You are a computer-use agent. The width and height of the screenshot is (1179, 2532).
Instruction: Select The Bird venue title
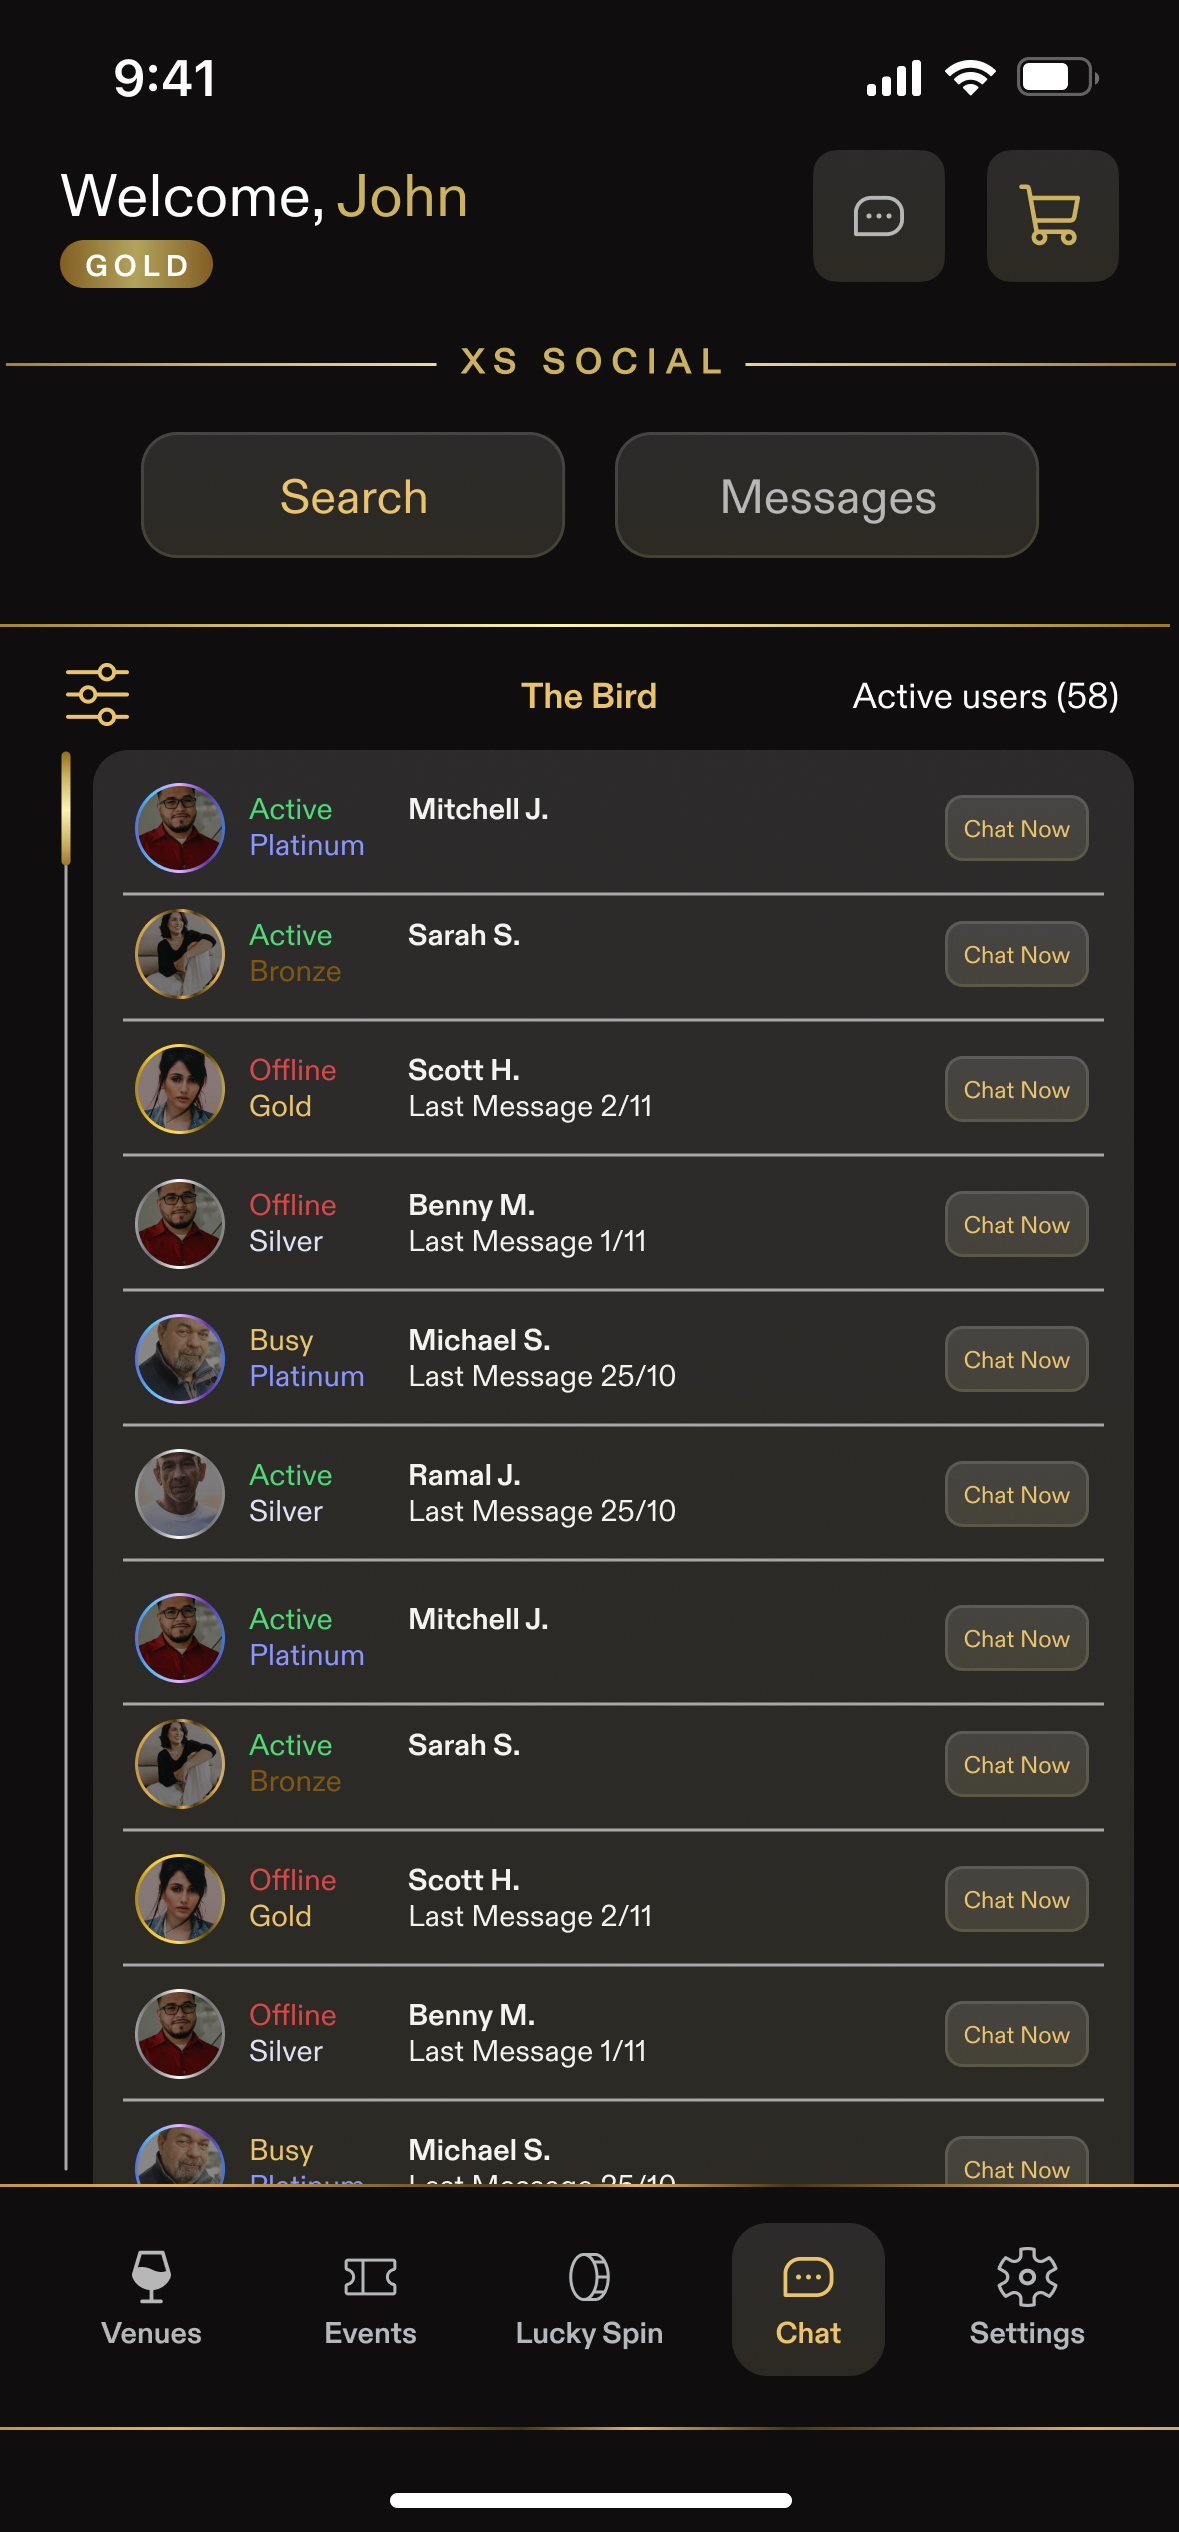[x=589, y=696]
